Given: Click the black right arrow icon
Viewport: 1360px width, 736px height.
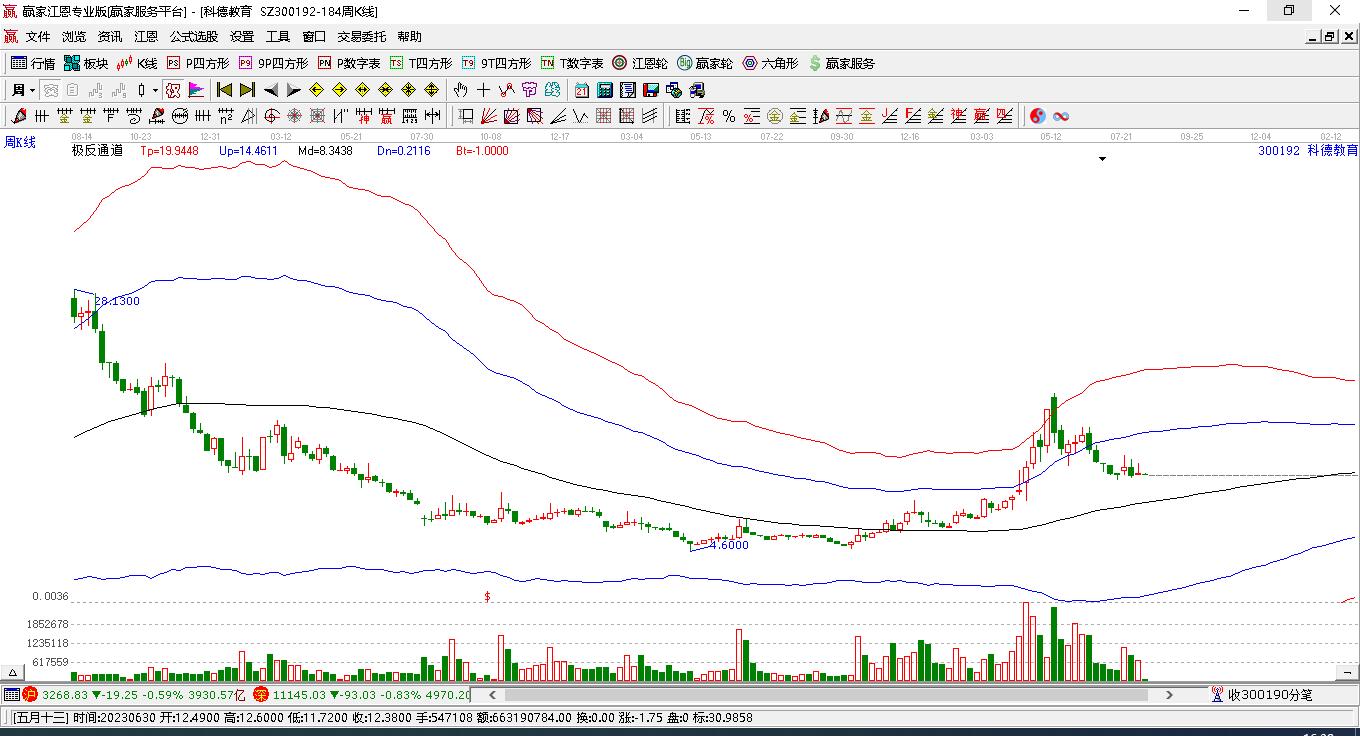Looking at the screenshot, I should pyautogui.click(x=293, y=90).
